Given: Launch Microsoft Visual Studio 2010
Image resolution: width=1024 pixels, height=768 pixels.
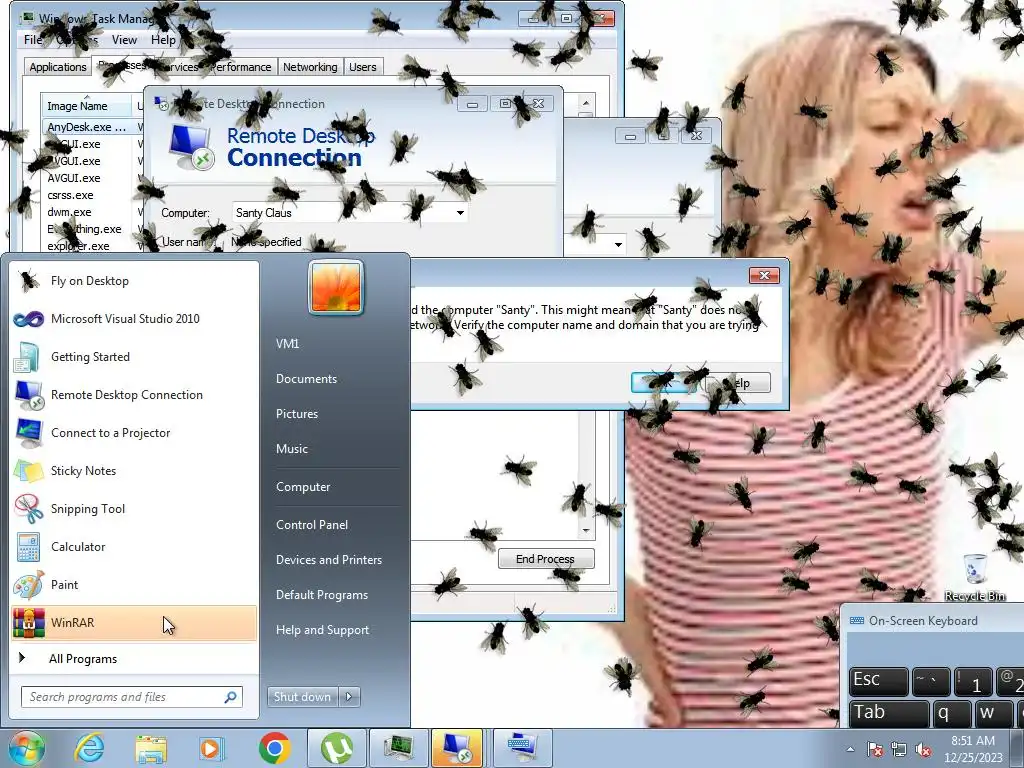Looking at the screenshot, I should (x=134, y=319).
